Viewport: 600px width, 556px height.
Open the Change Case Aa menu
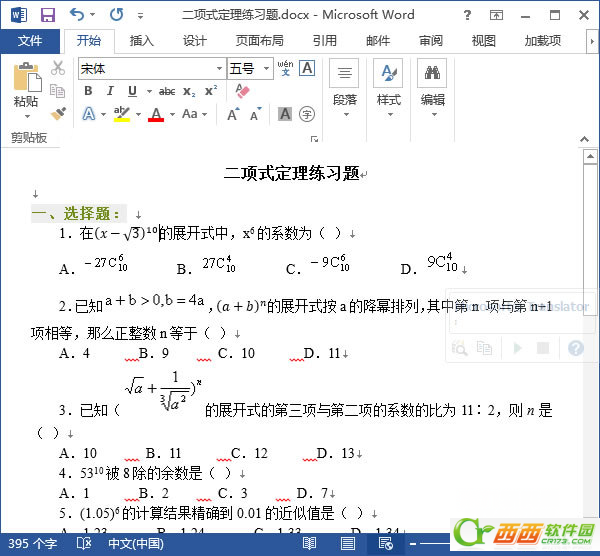(194, 114)
